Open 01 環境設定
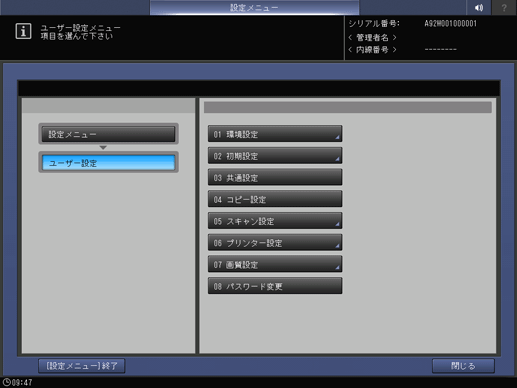Image resolution: width=517 pixels, height=388 pixels. click(x=275, y=134)
